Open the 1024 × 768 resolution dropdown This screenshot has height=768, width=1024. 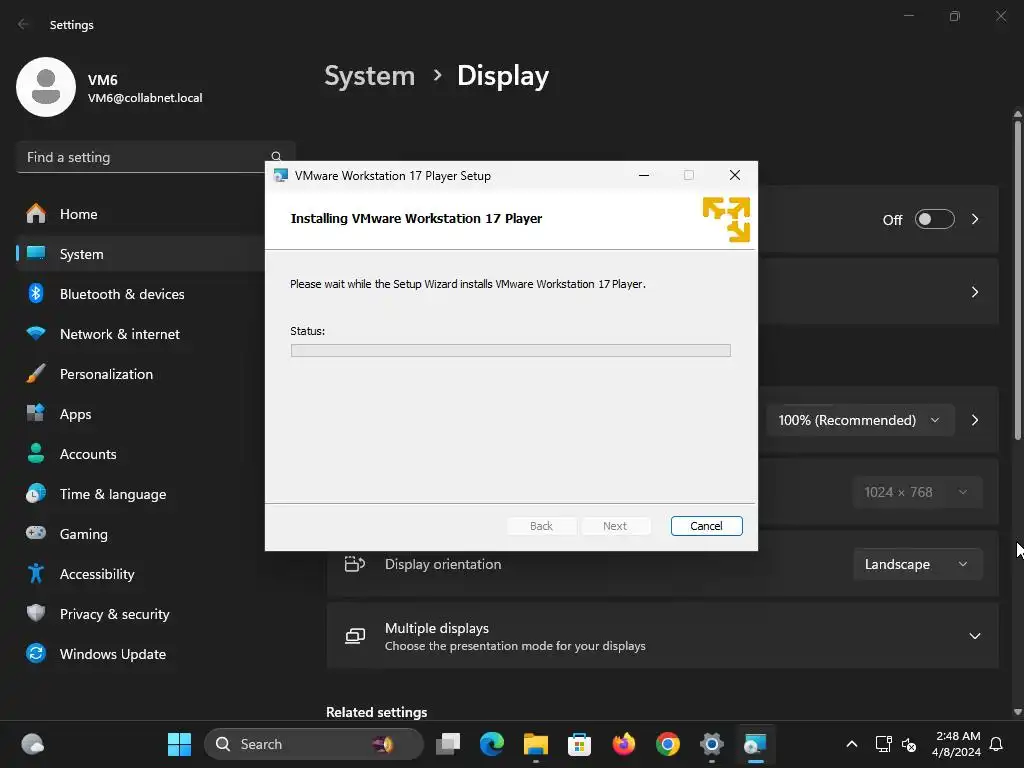click(x=917, y=492)
